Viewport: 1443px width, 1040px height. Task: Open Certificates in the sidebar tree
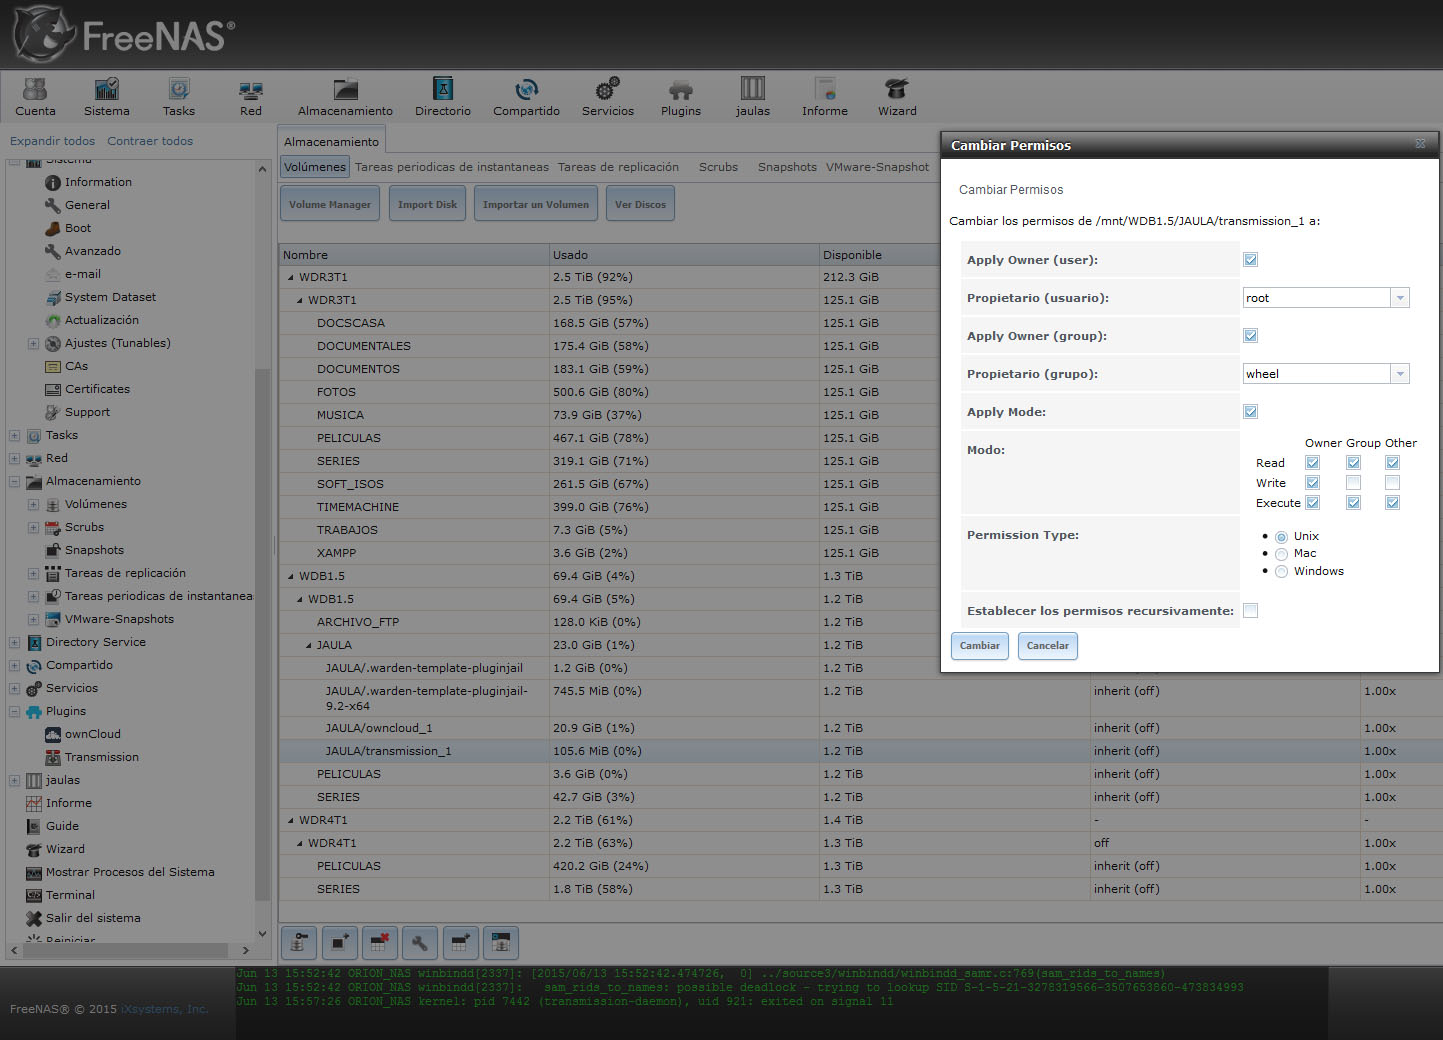click(x=97, y=389)
